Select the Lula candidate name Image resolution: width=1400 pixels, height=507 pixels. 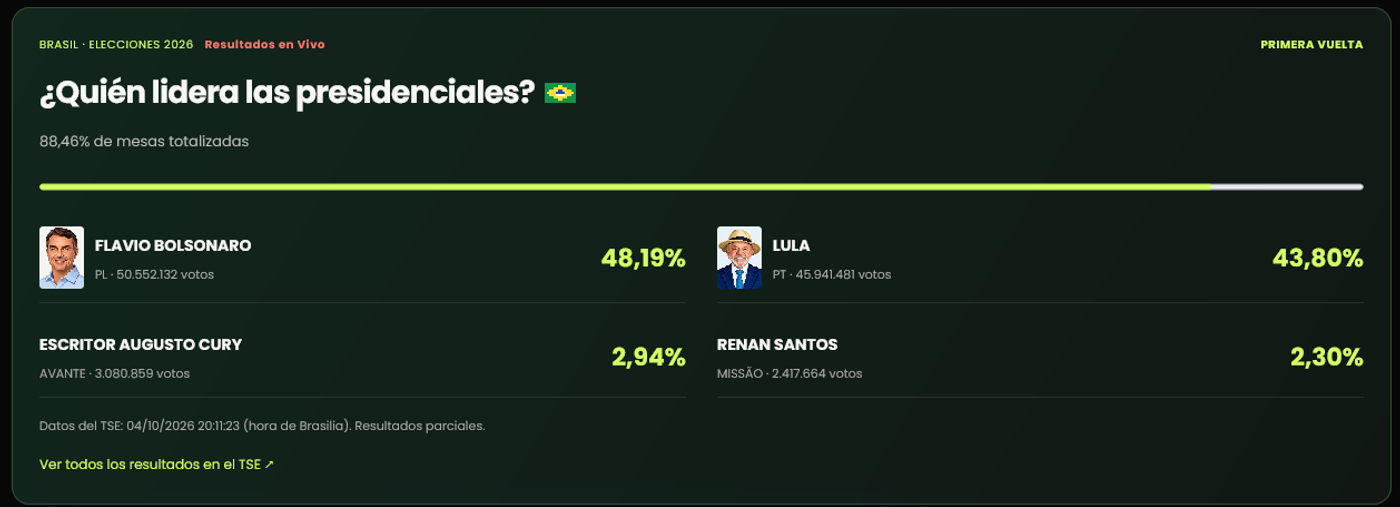[791, 246]
